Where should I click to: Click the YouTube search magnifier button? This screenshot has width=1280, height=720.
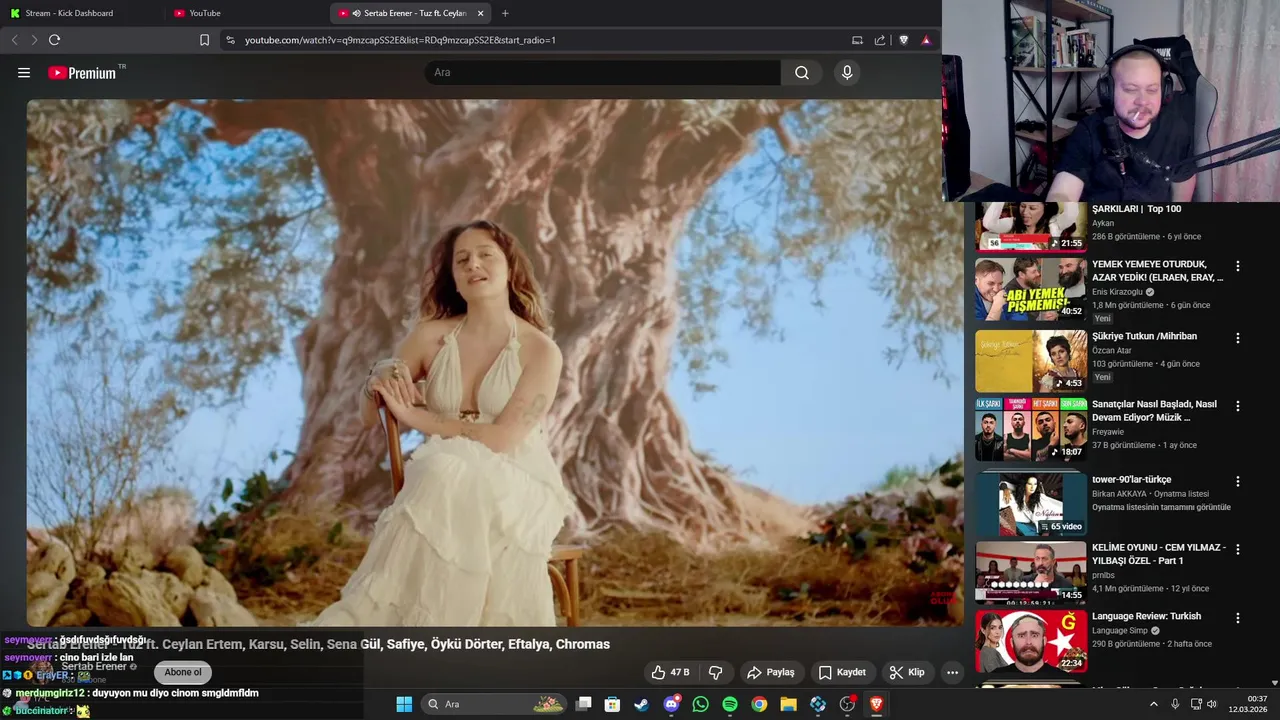802,73
